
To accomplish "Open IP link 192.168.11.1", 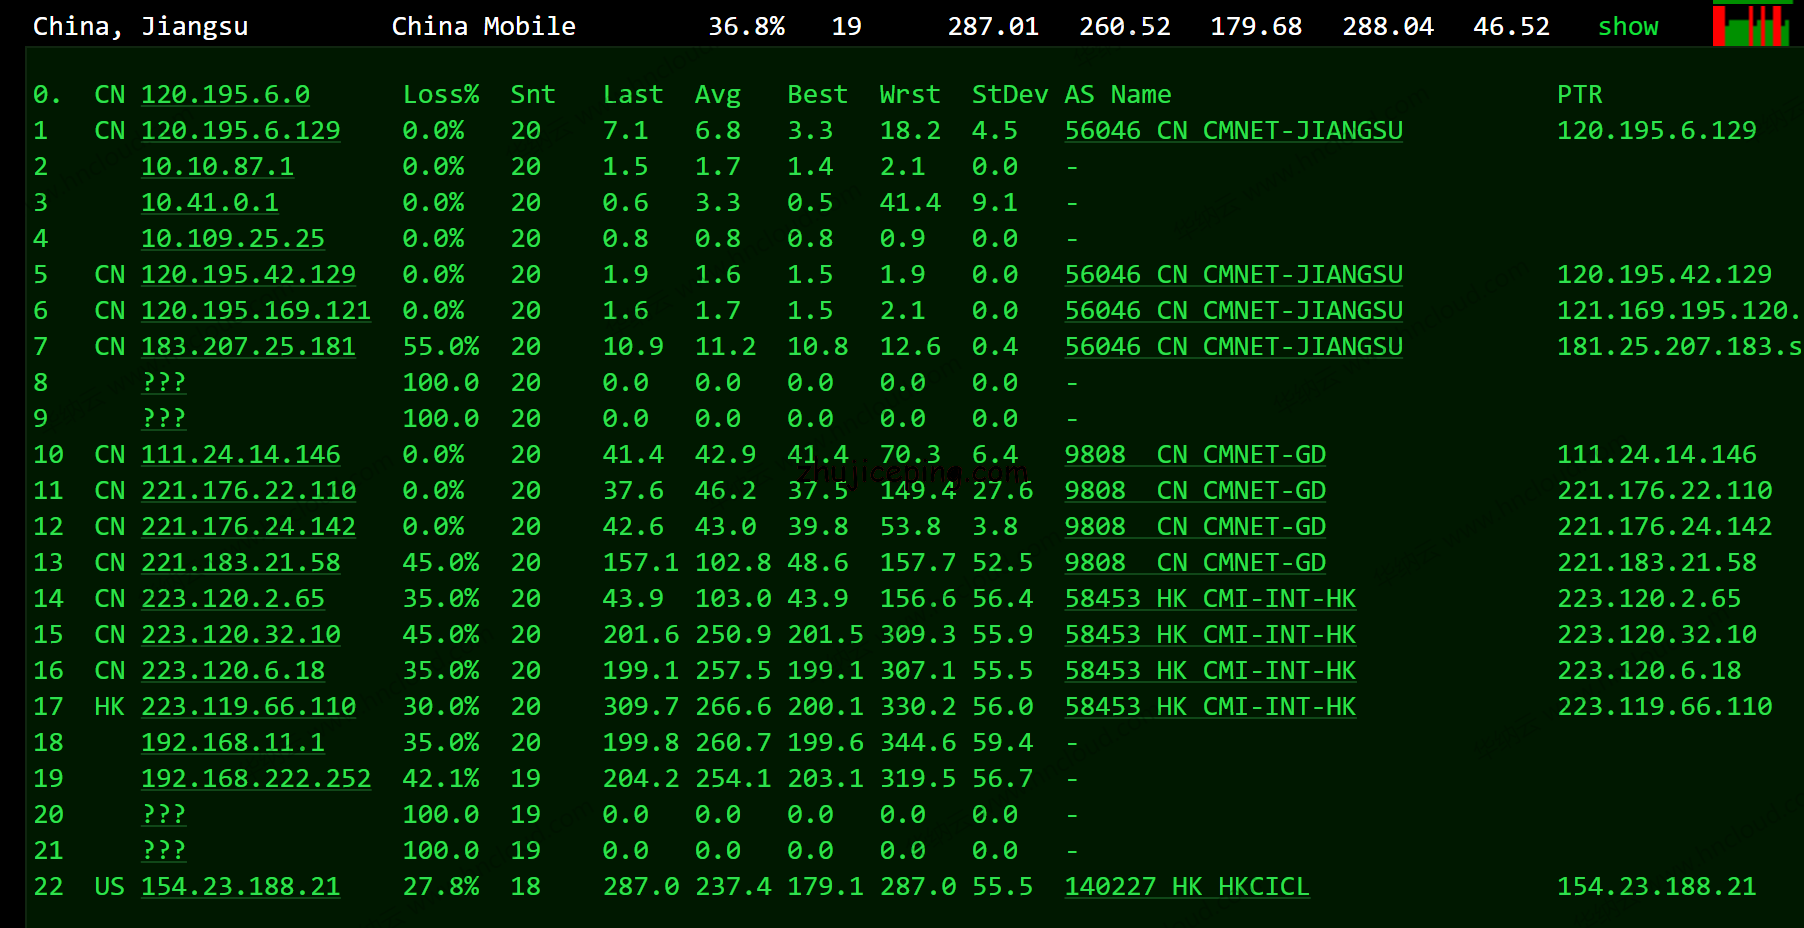I will 233,743.
